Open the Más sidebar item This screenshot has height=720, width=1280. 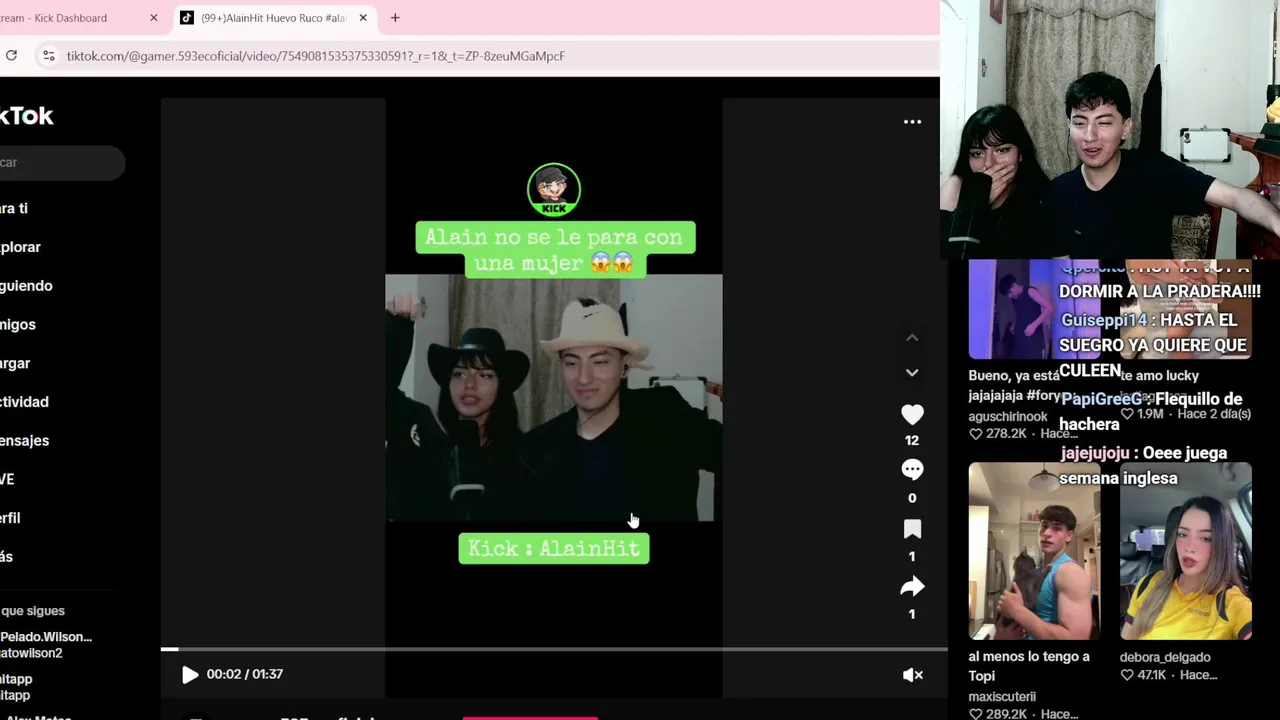(6, 557)
